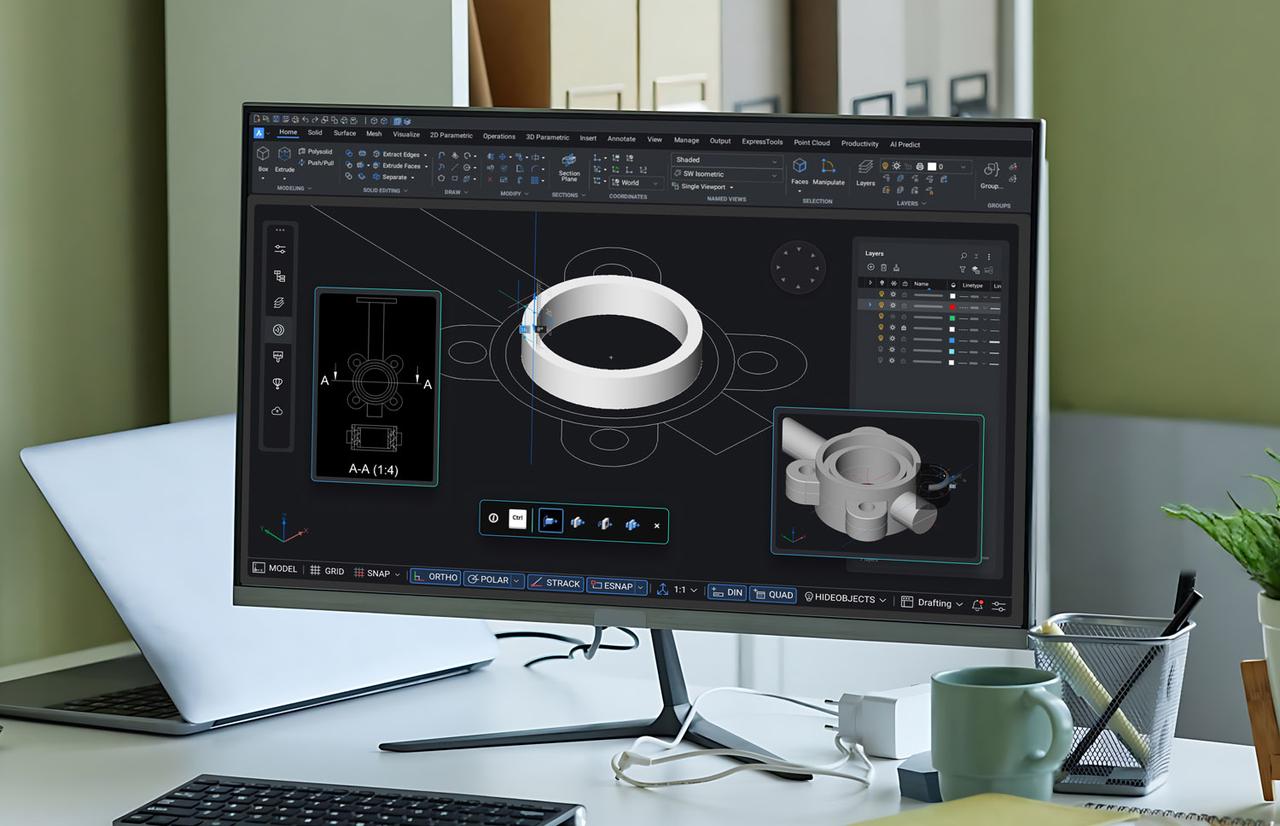This screenshot has height=826, width=1280.
Task: Expand the SW Isometric views dropdown
Action: [774, 175]
